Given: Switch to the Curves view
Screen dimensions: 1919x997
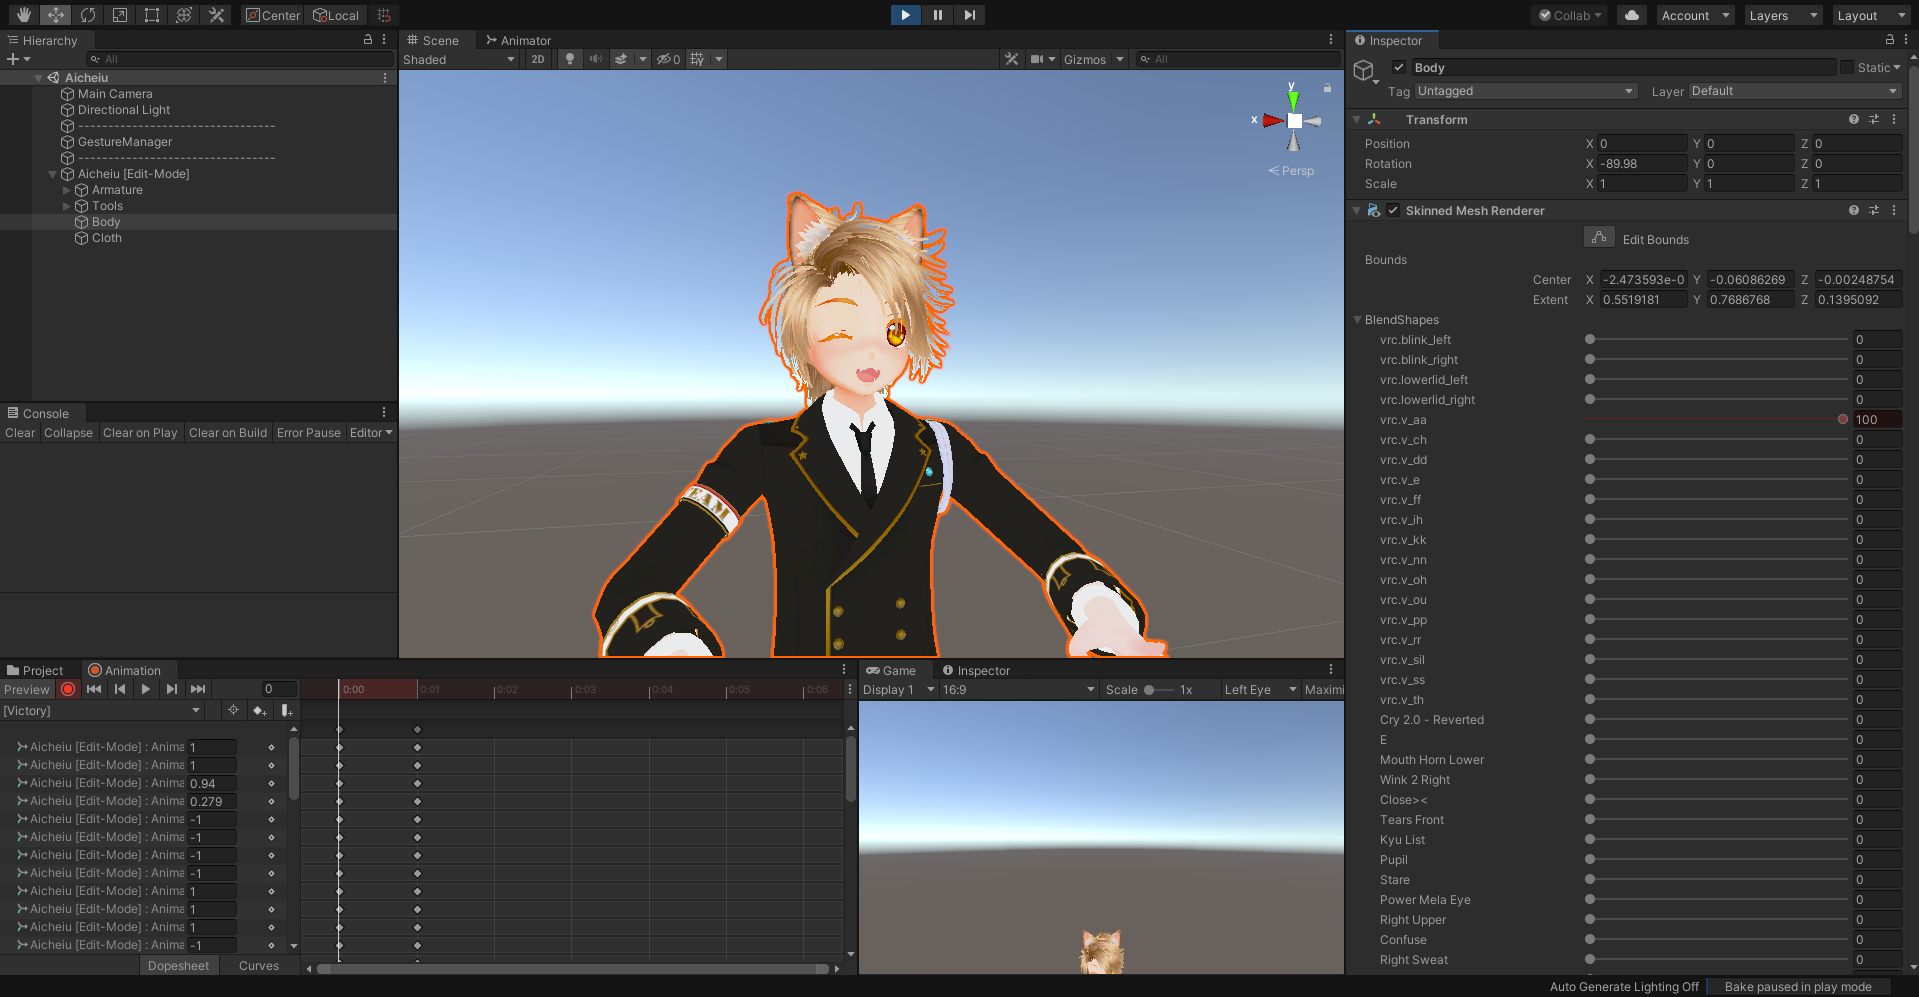Looking at the screenshot, I should 259,966.
